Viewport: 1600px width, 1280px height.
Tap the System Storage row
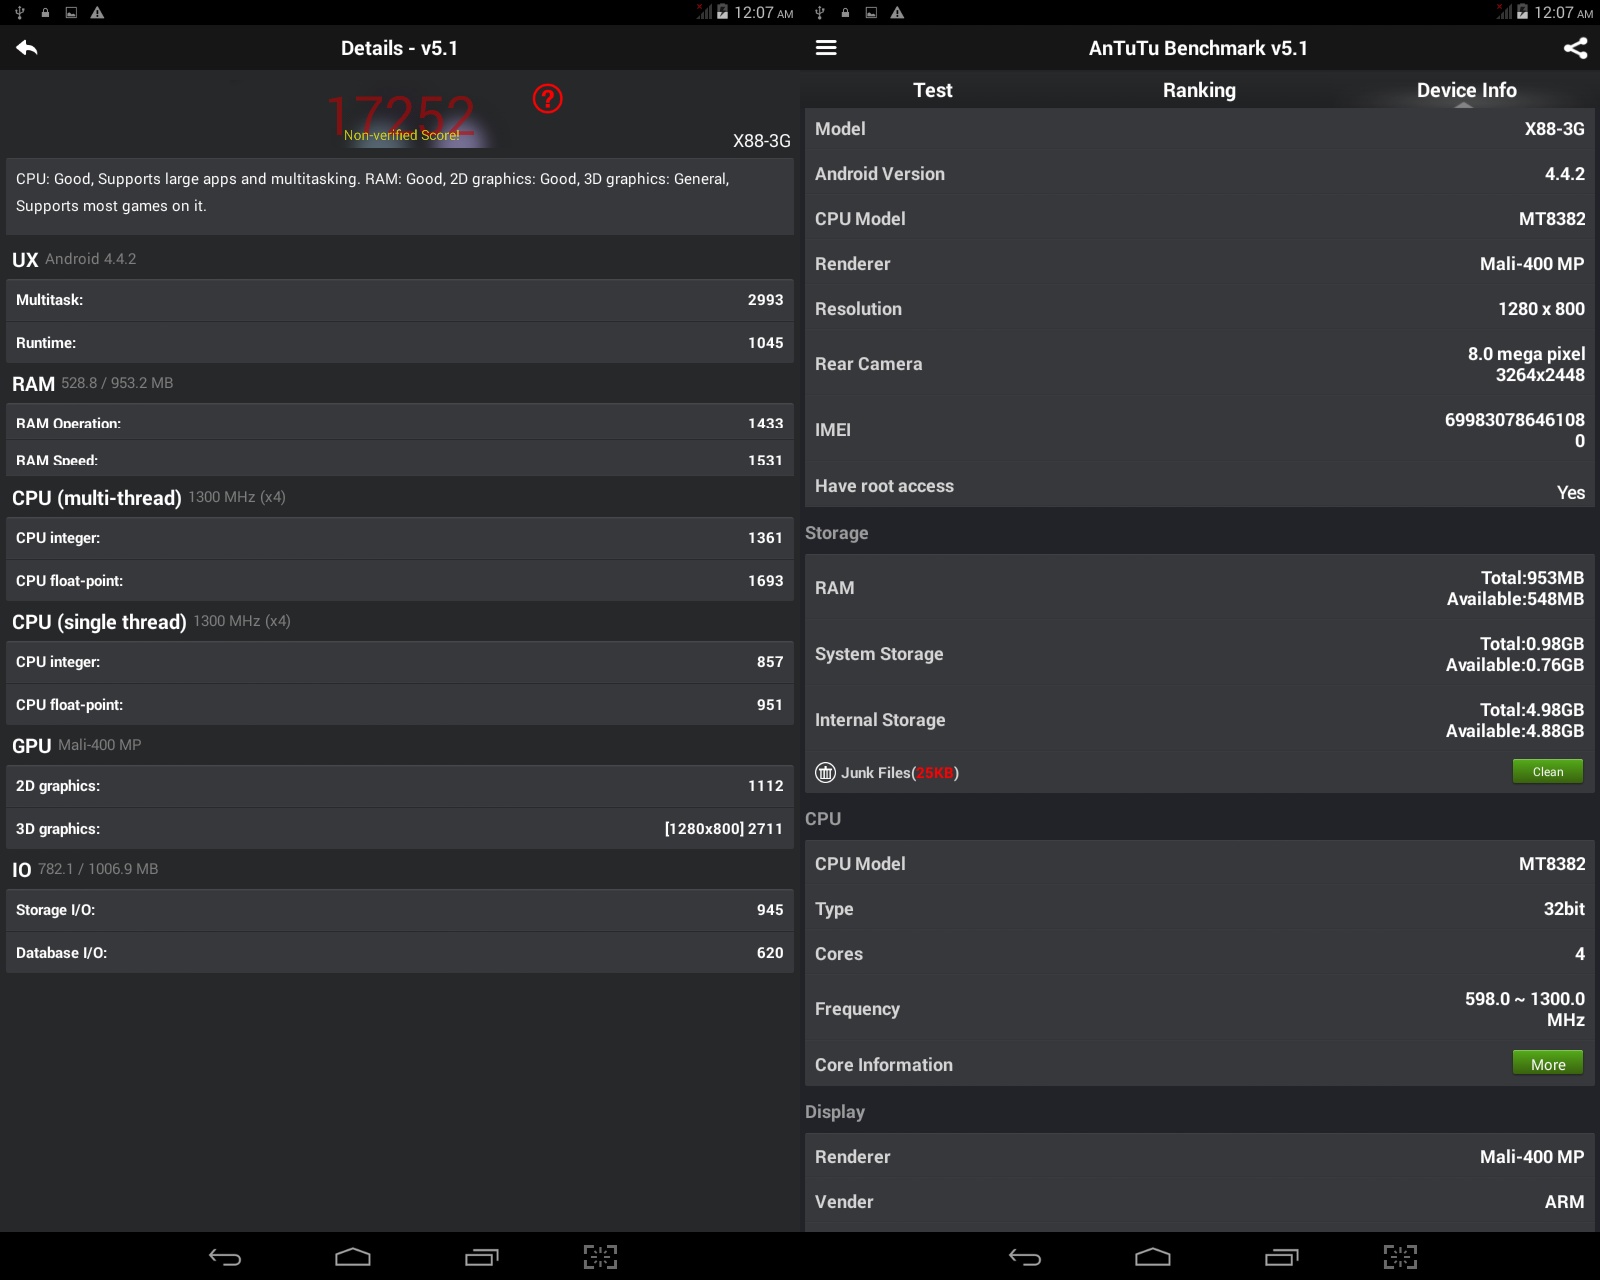[x=1199, y=654]
